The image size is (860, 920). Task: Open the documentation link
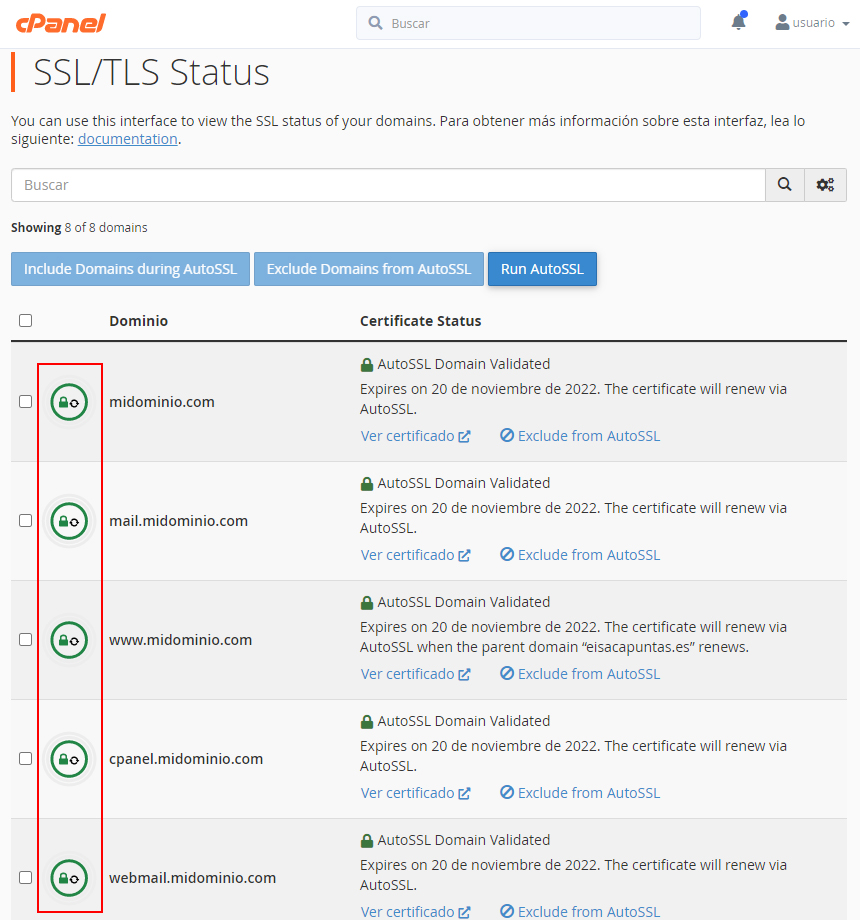(x=128, y=140)
